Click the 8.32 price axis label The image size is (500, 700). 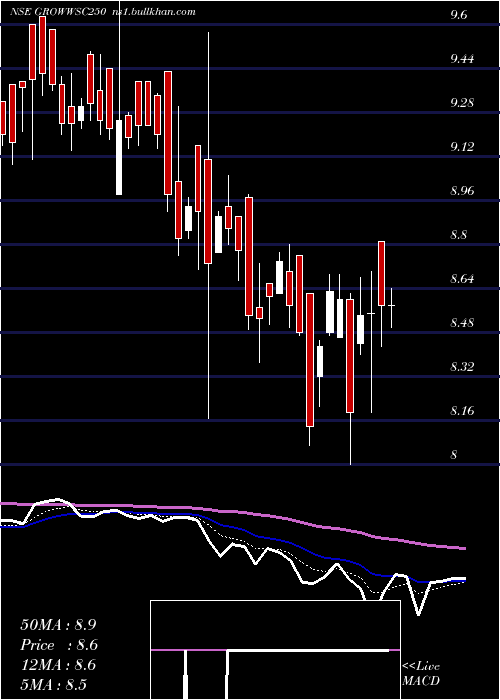tap(462, 367)
